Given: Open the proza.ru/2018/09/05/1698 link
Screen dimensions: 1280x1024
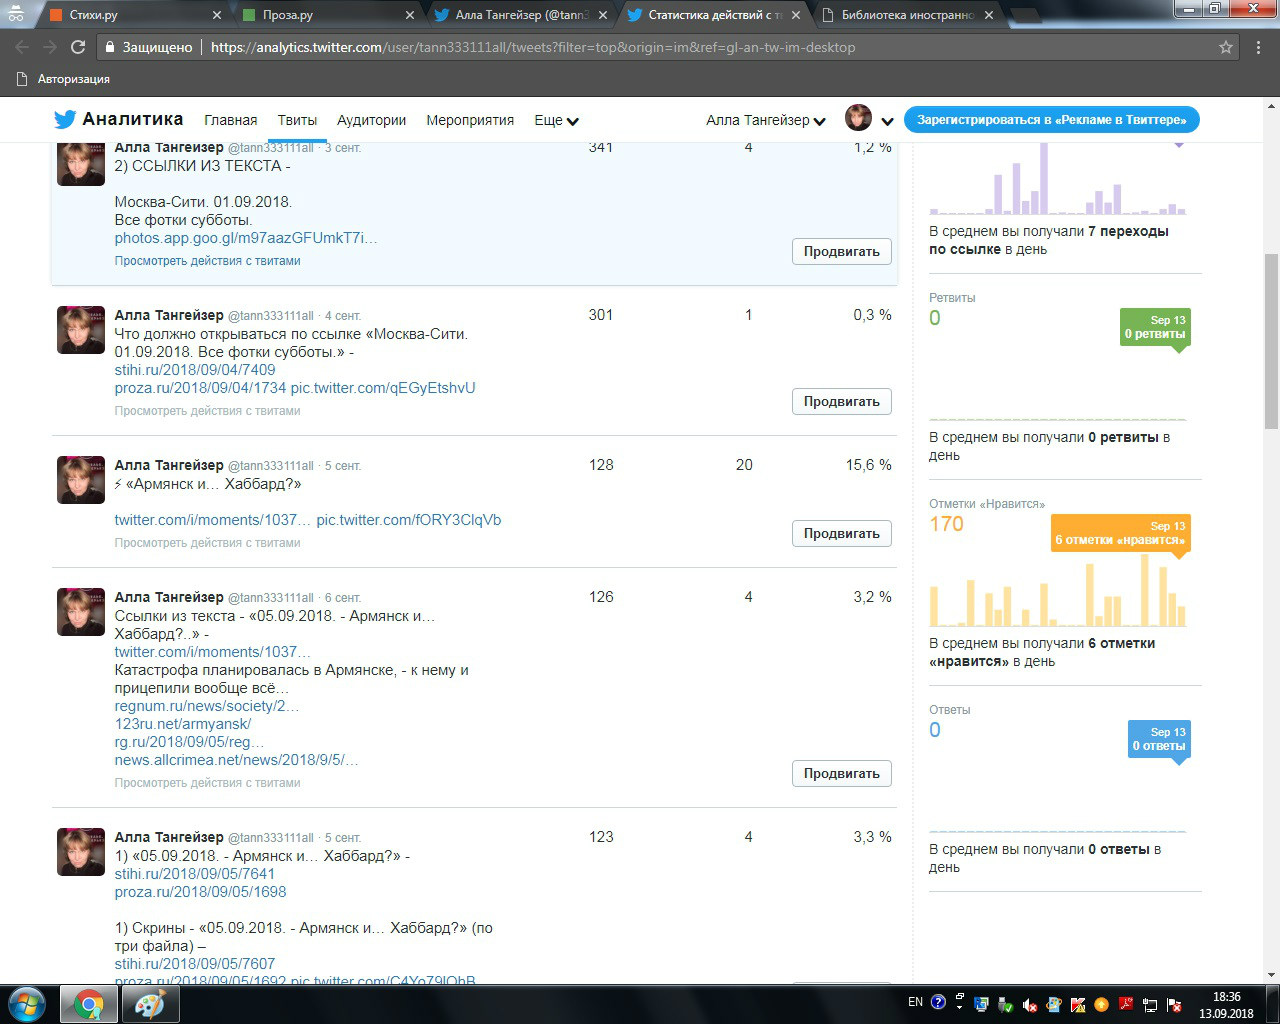Looking at the screenshot, I should [200, 892].
